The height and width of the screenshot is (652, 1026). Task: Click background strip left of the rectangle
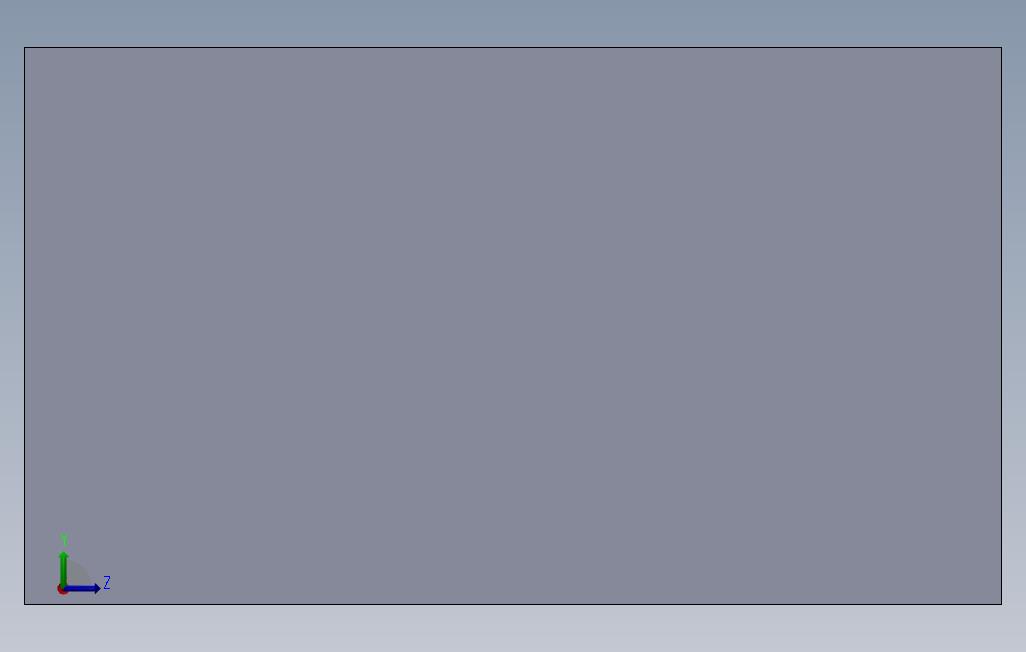[11, 325]
